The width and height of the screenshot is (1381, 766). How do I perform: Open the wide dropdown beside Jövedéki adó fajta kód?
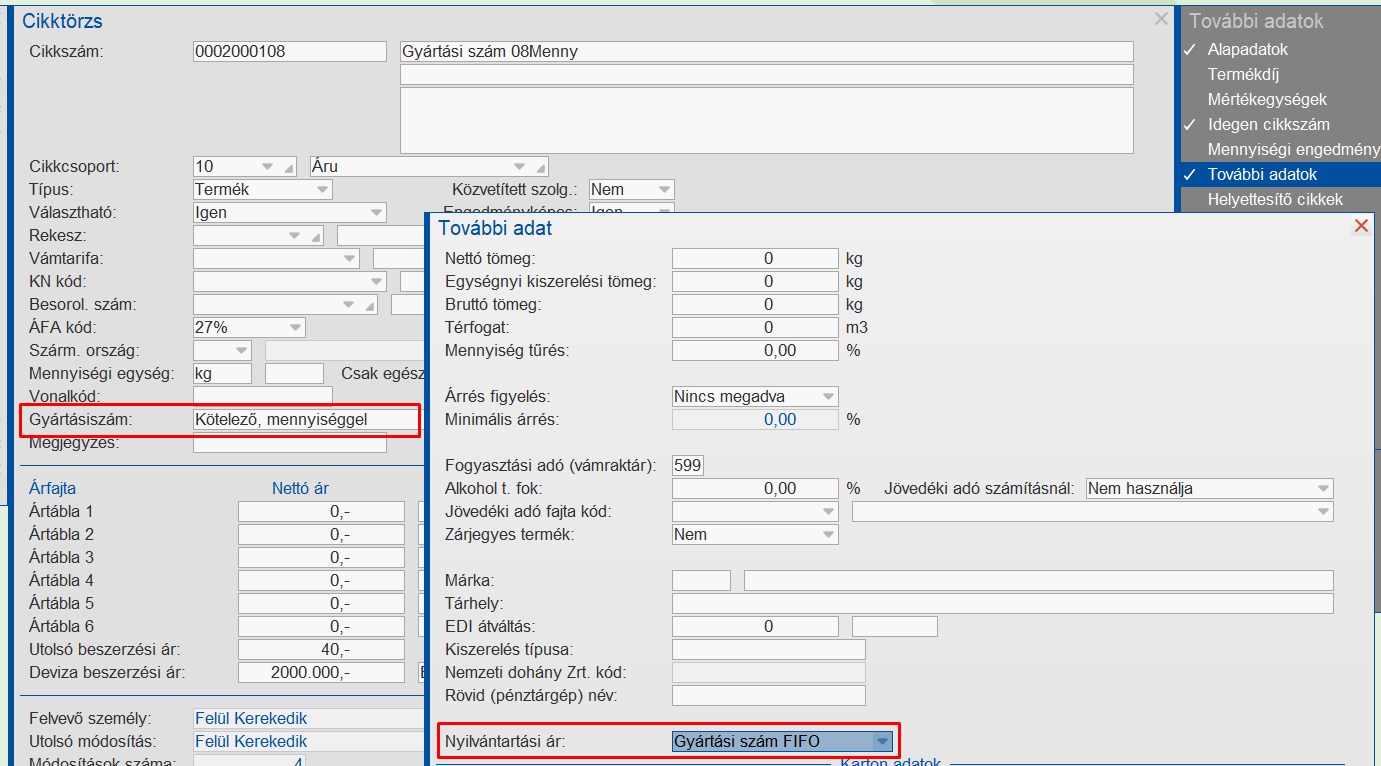(x=1323, y=512)
